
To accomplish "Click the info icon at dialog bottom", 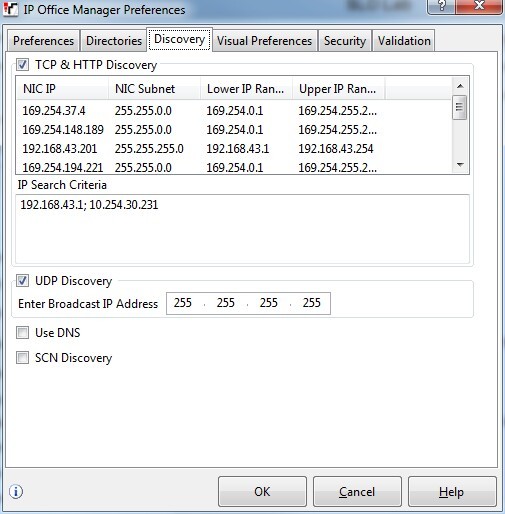I will tap(16, 491).
